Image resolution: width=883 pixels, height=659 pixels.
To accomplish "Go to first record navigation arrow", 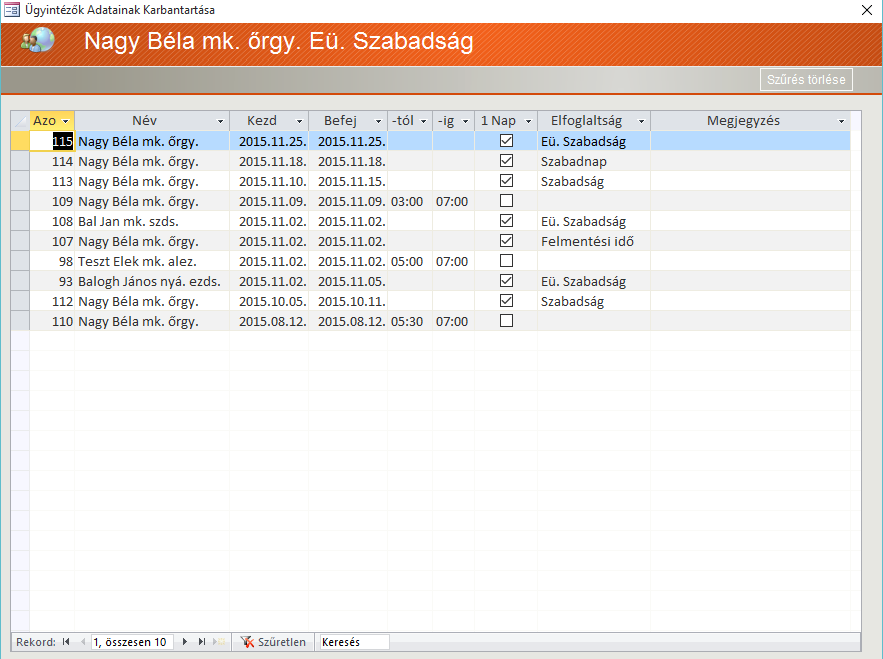I will [66, 642].
